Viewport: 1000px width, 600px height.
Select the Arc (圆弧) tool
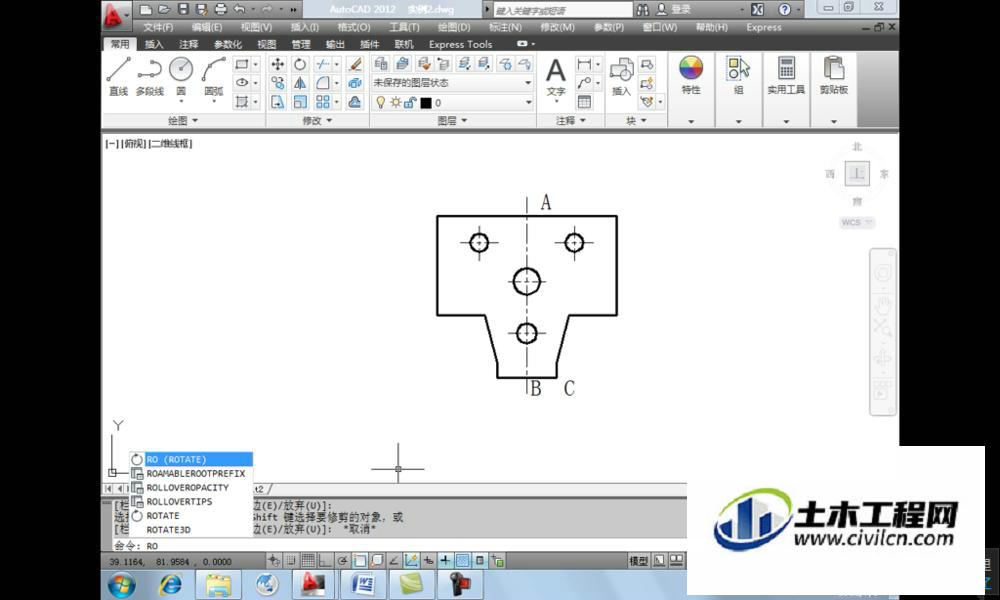214,76
